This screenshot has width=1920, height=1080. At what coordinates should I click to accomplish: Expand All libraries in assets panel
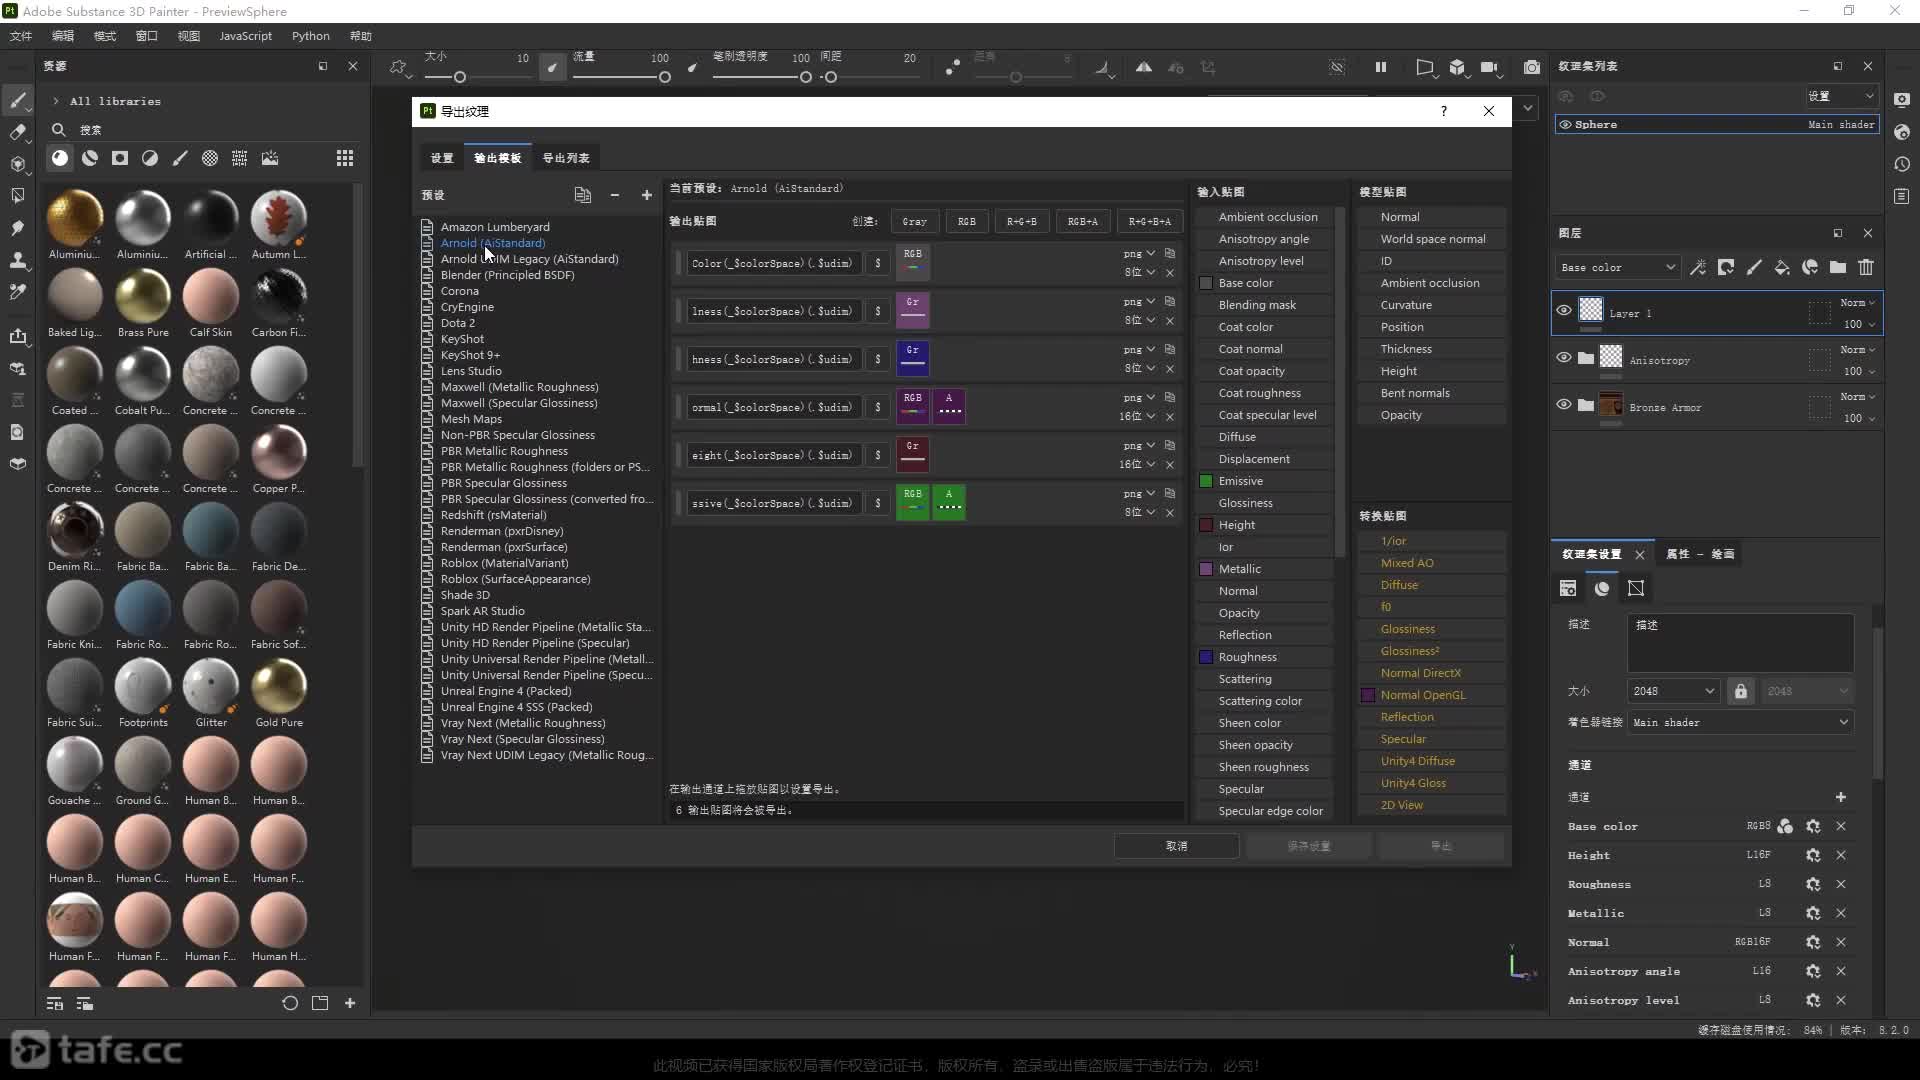click(x=56, y=101)
